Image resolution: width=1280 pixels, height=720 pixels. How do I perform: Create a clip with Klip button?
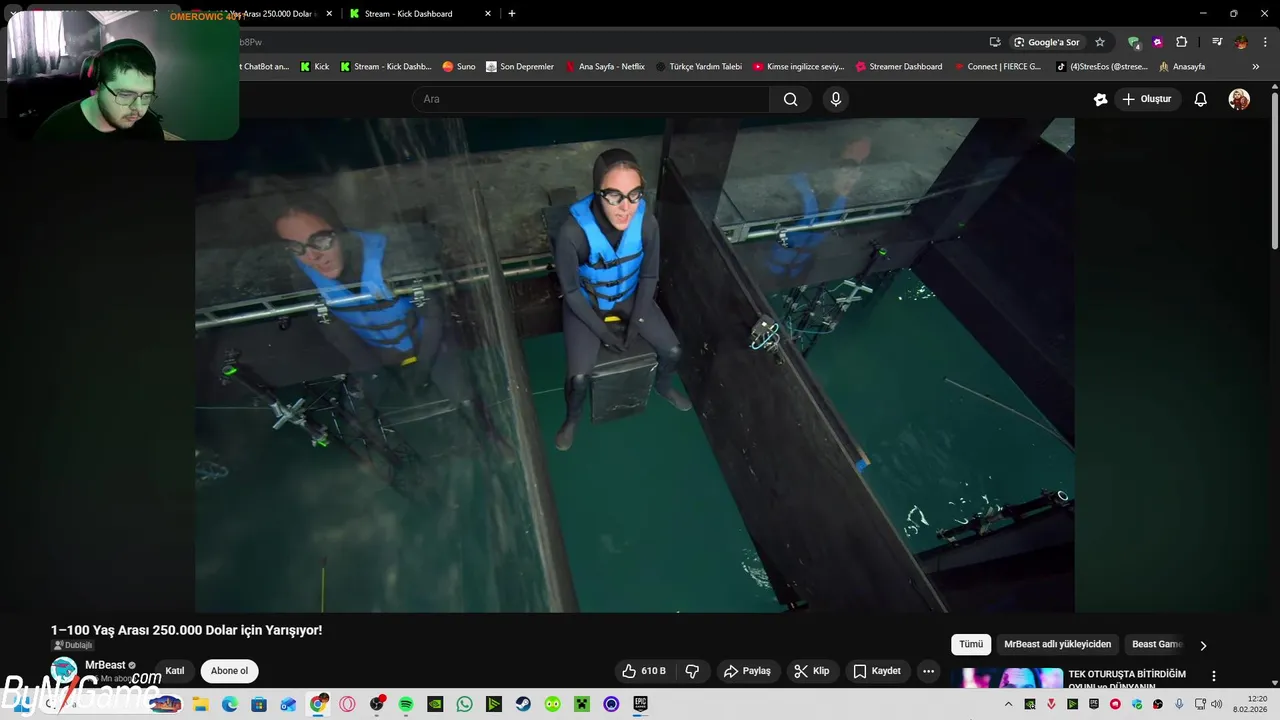[x=812, y=671]
